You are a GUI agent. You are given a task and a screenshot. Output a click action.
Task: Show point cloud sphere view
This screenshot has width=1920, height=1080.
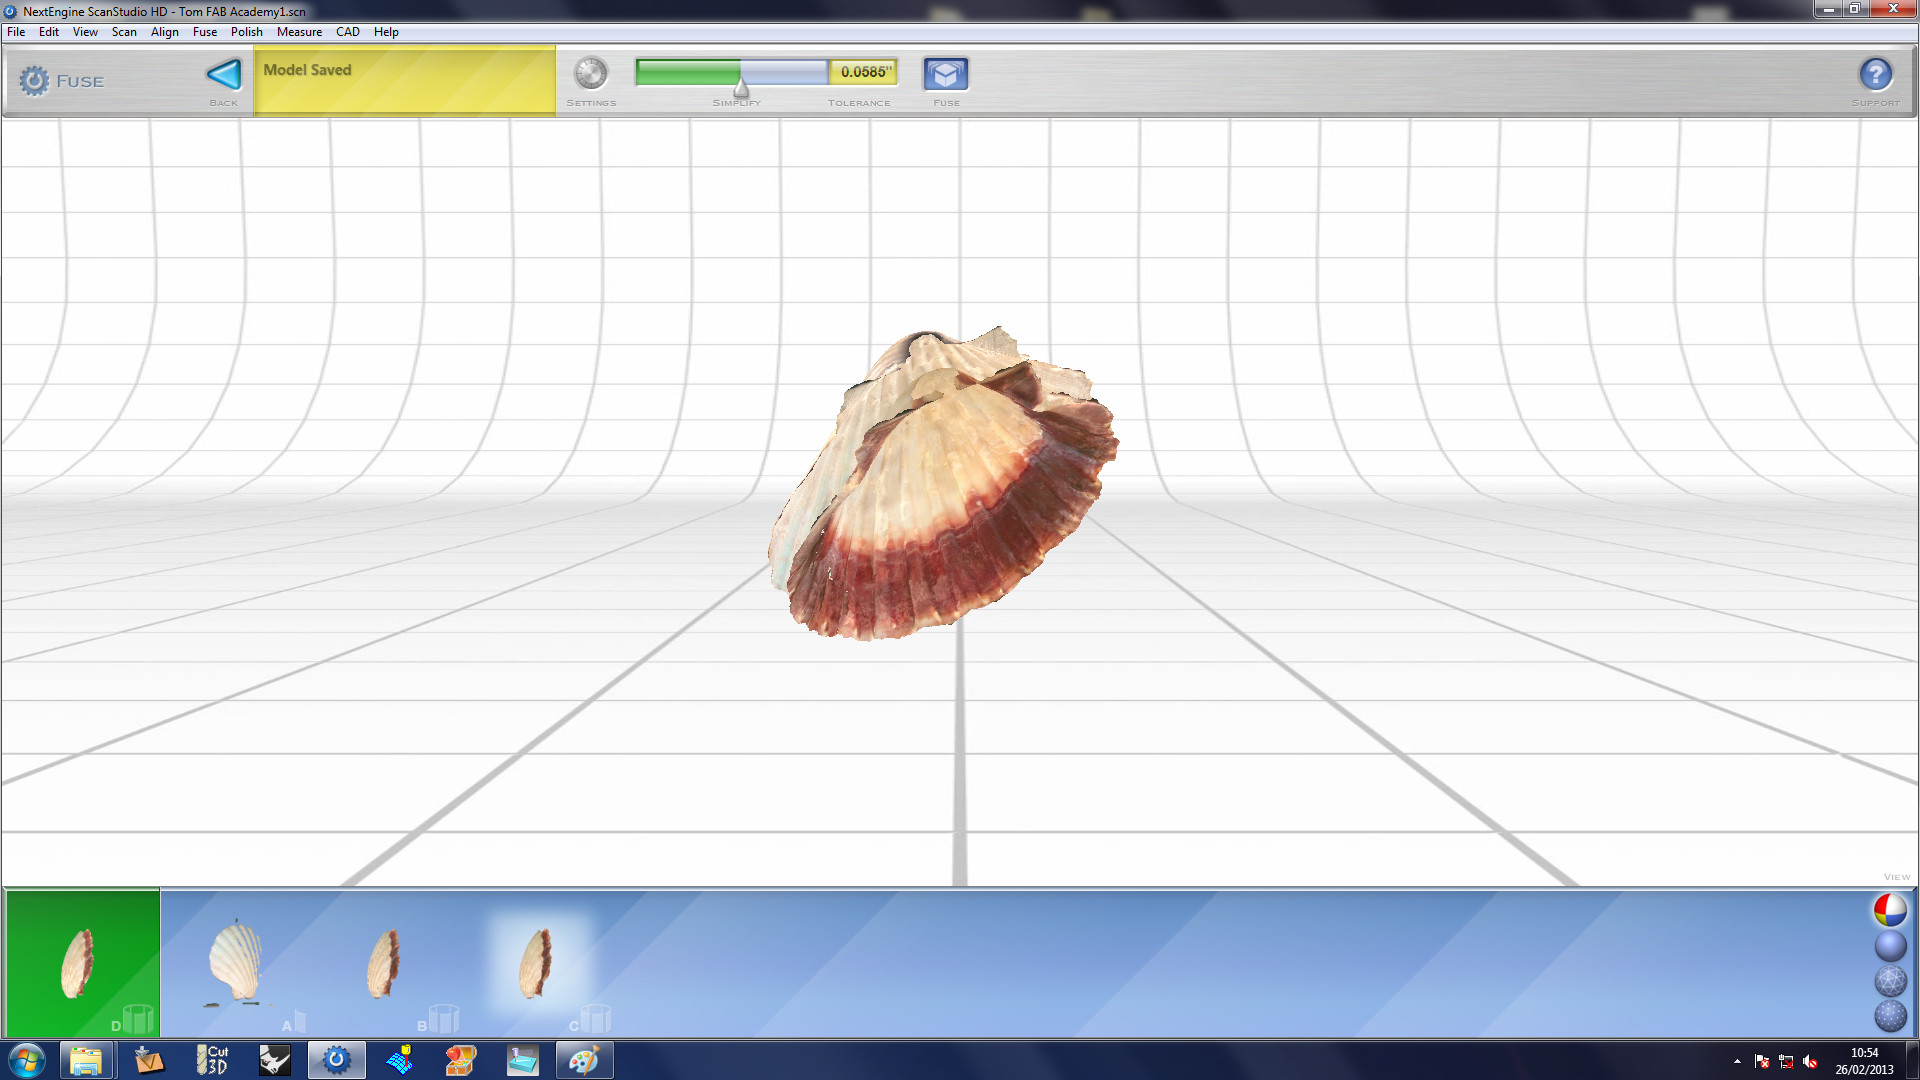pos(1889,1016)
